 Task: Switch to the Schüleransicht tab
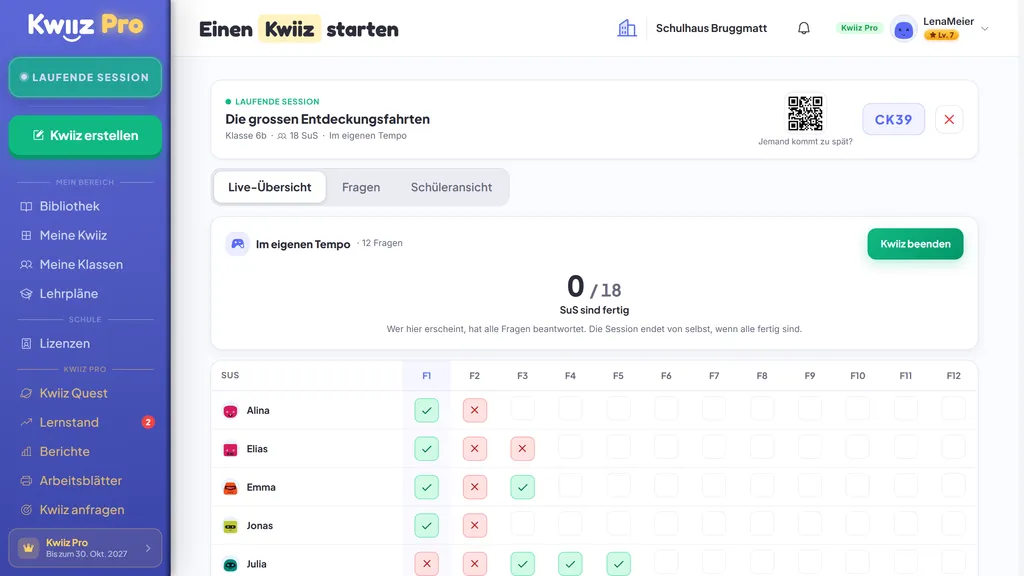451,187
